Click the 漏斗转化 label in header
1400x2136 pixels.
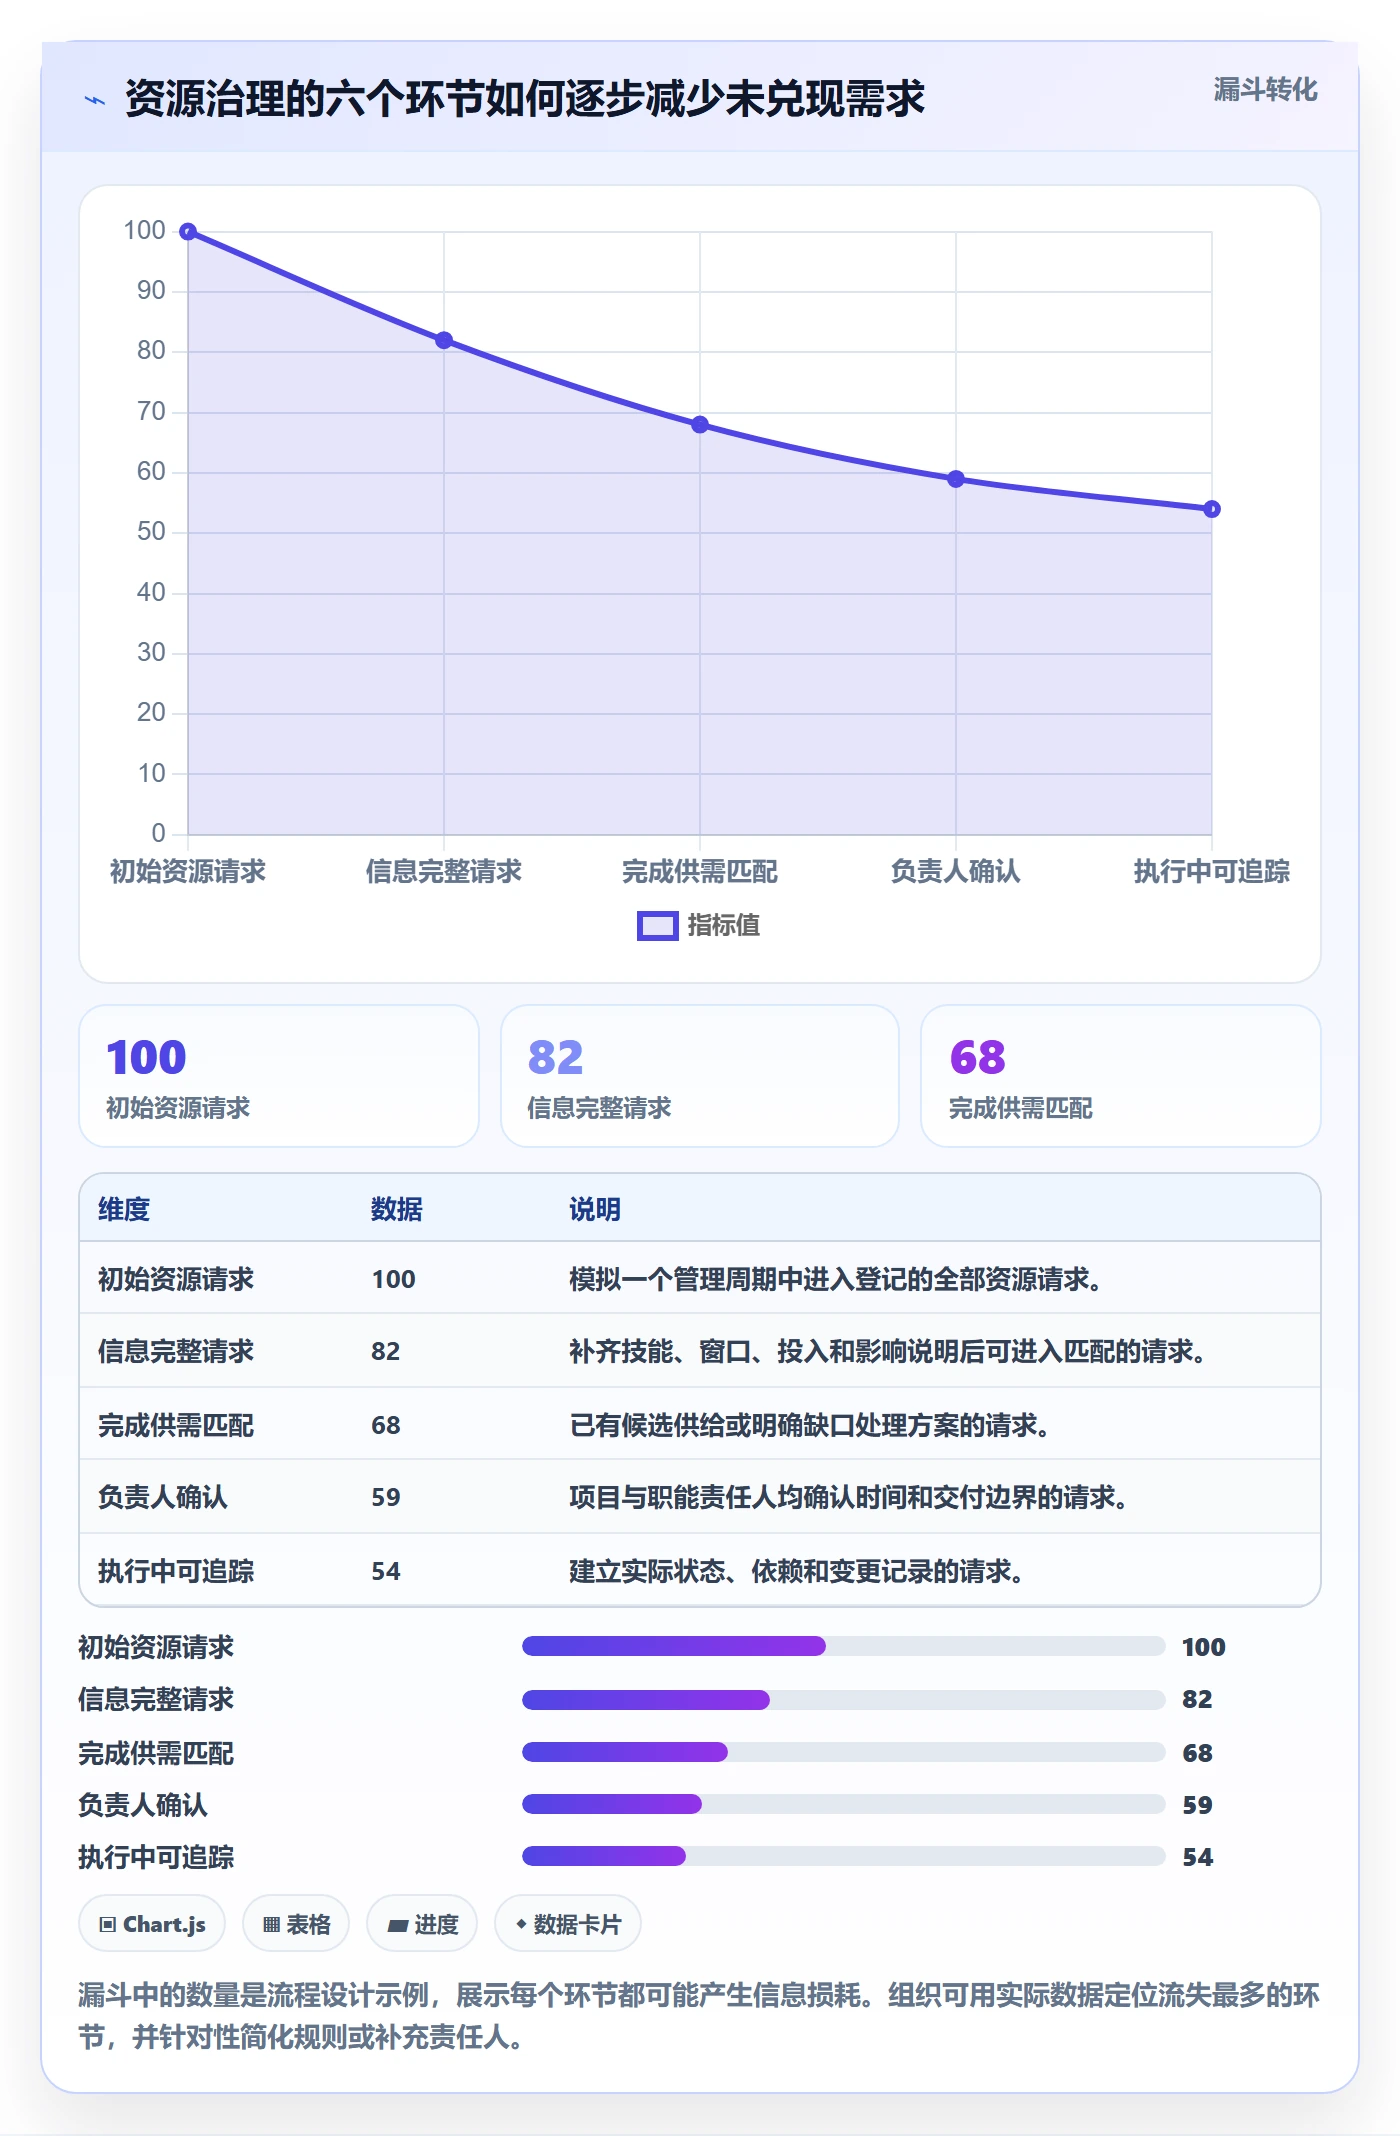click(x=1265, y=90)
